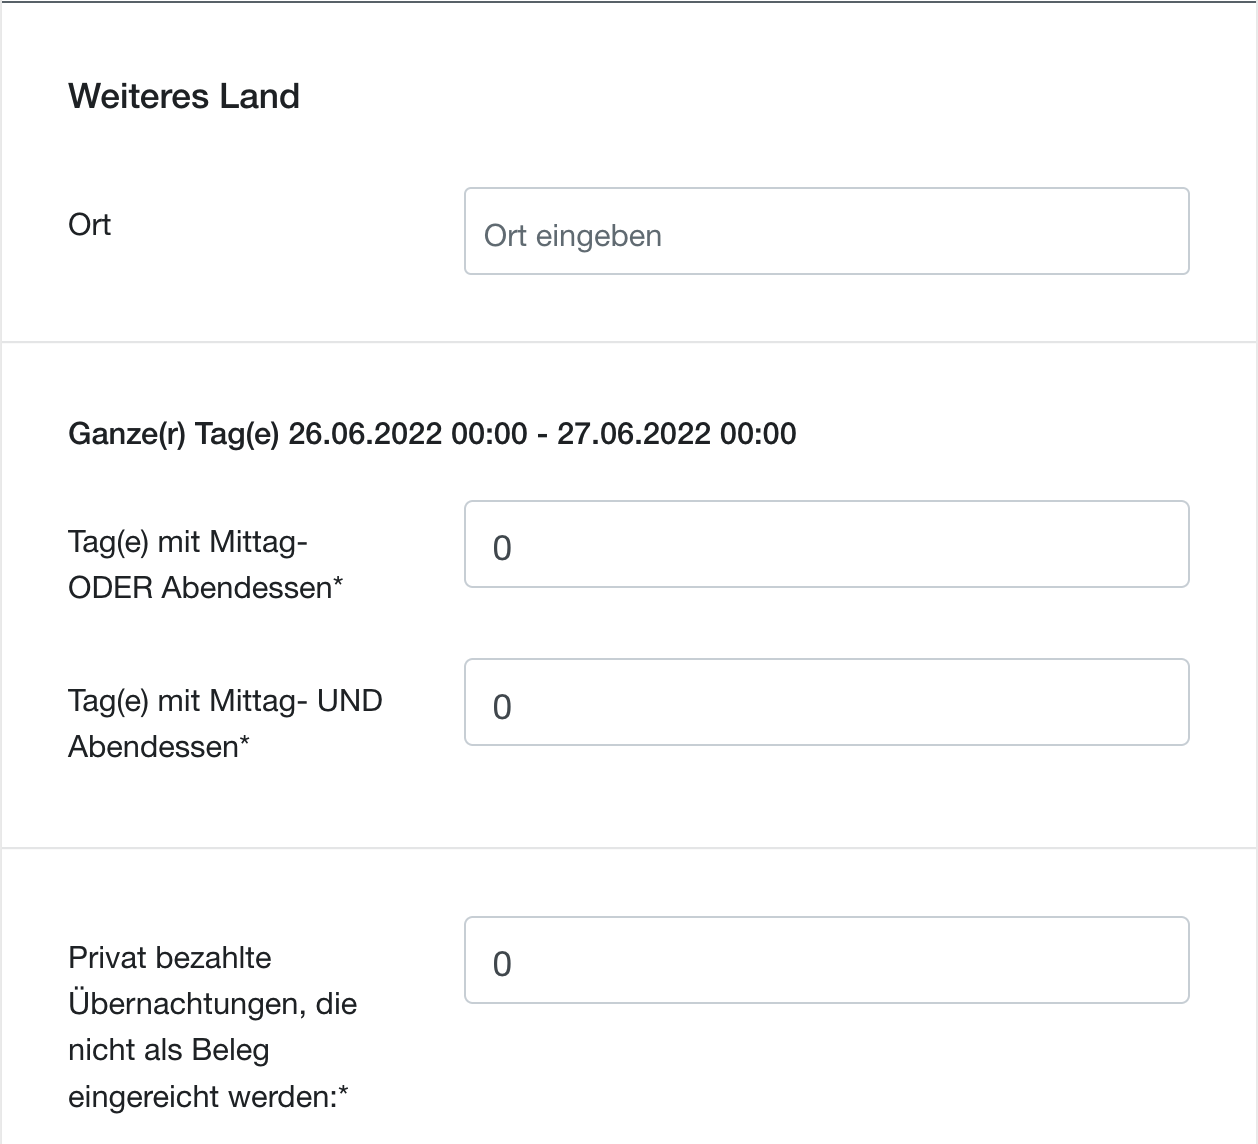The height and width of the screenshot is (1144, 1258).
Task: Activate the Privat bezahlte Übernachtungen input
Action: coord(826,960)
